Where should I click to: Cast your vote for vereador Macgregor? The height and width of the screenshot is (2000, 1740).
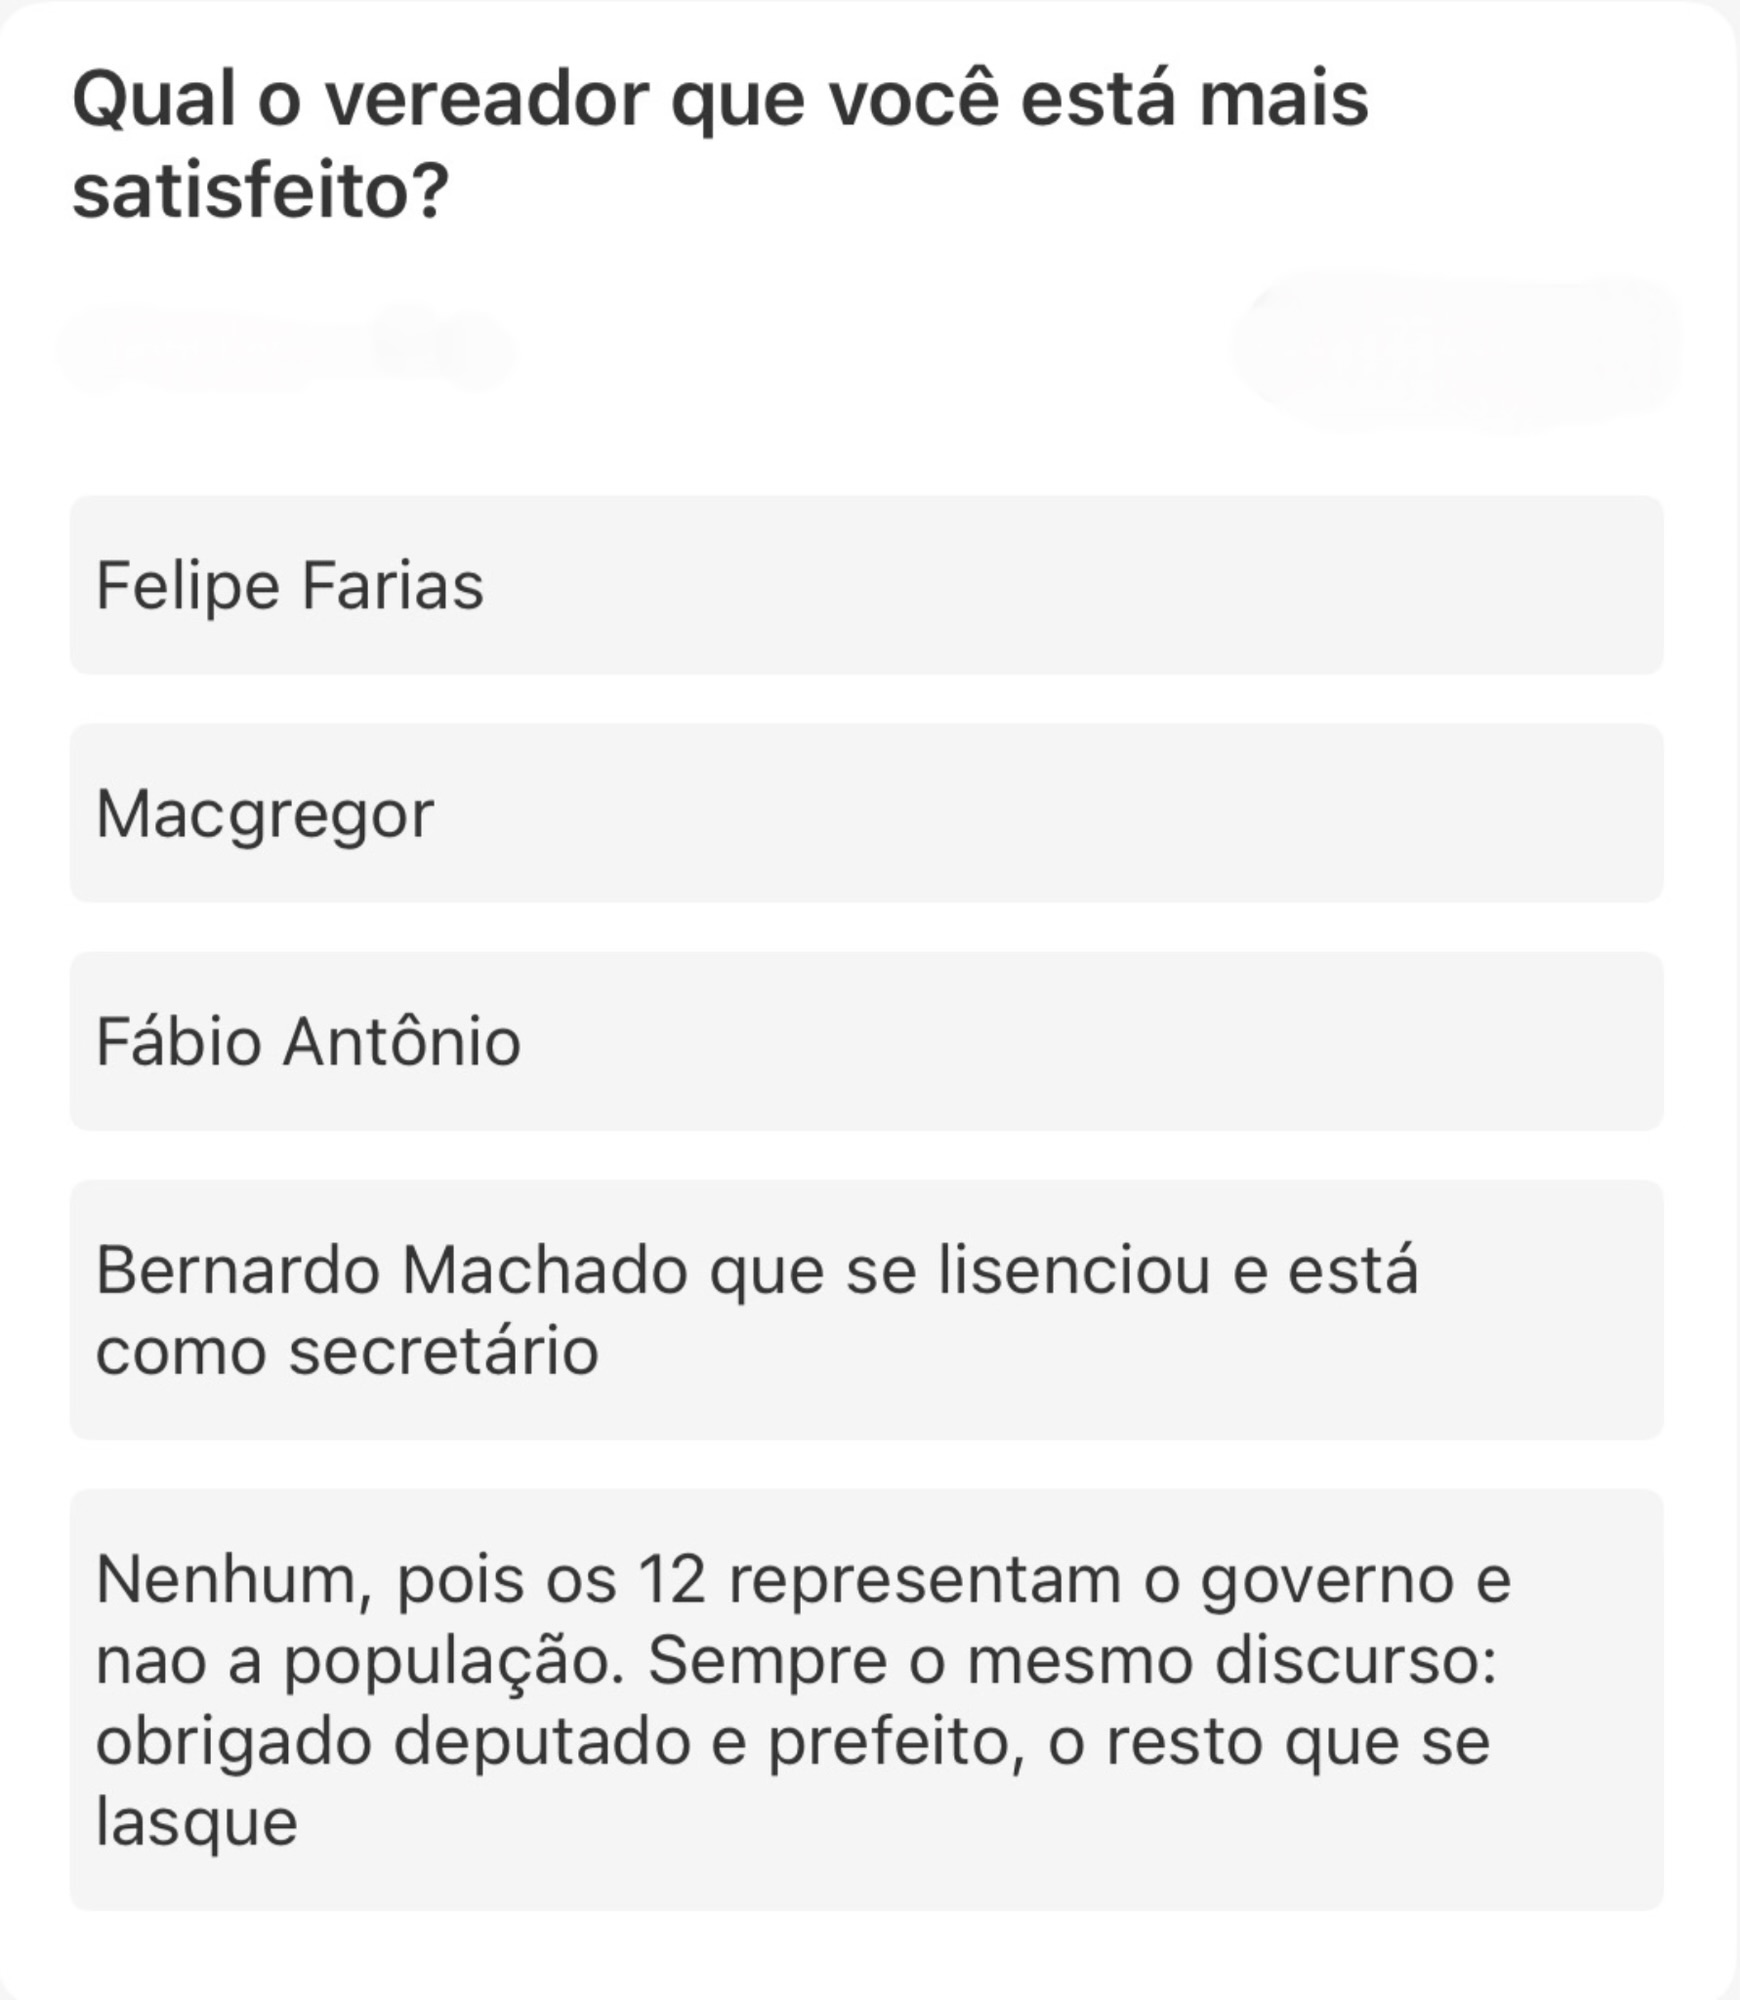866,813
